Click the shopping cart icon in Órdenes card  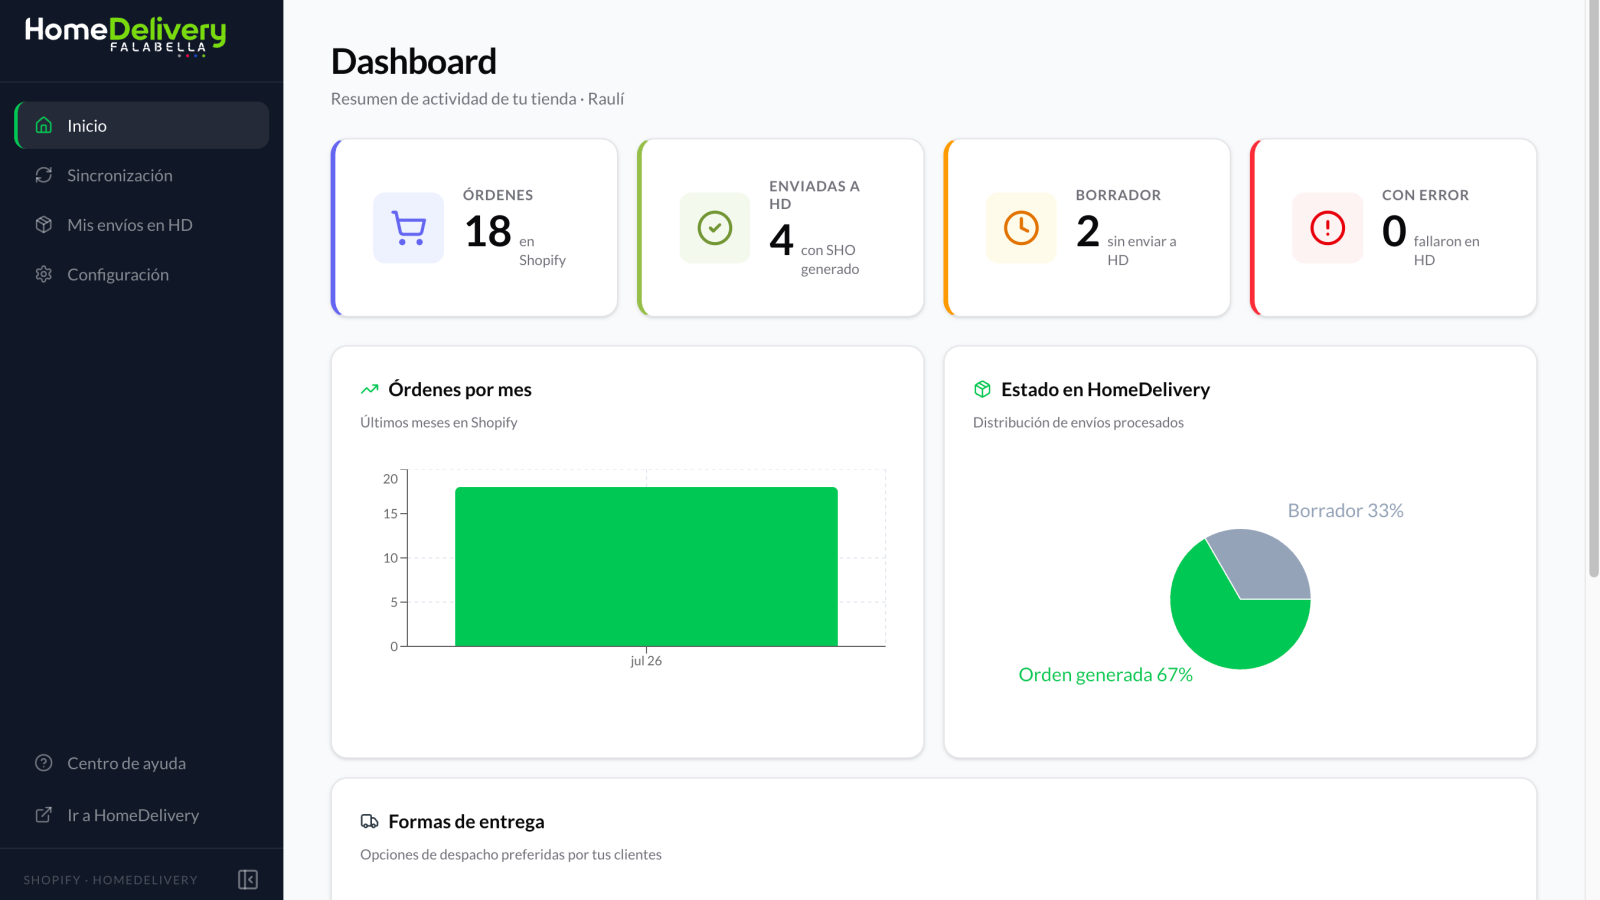408,228
